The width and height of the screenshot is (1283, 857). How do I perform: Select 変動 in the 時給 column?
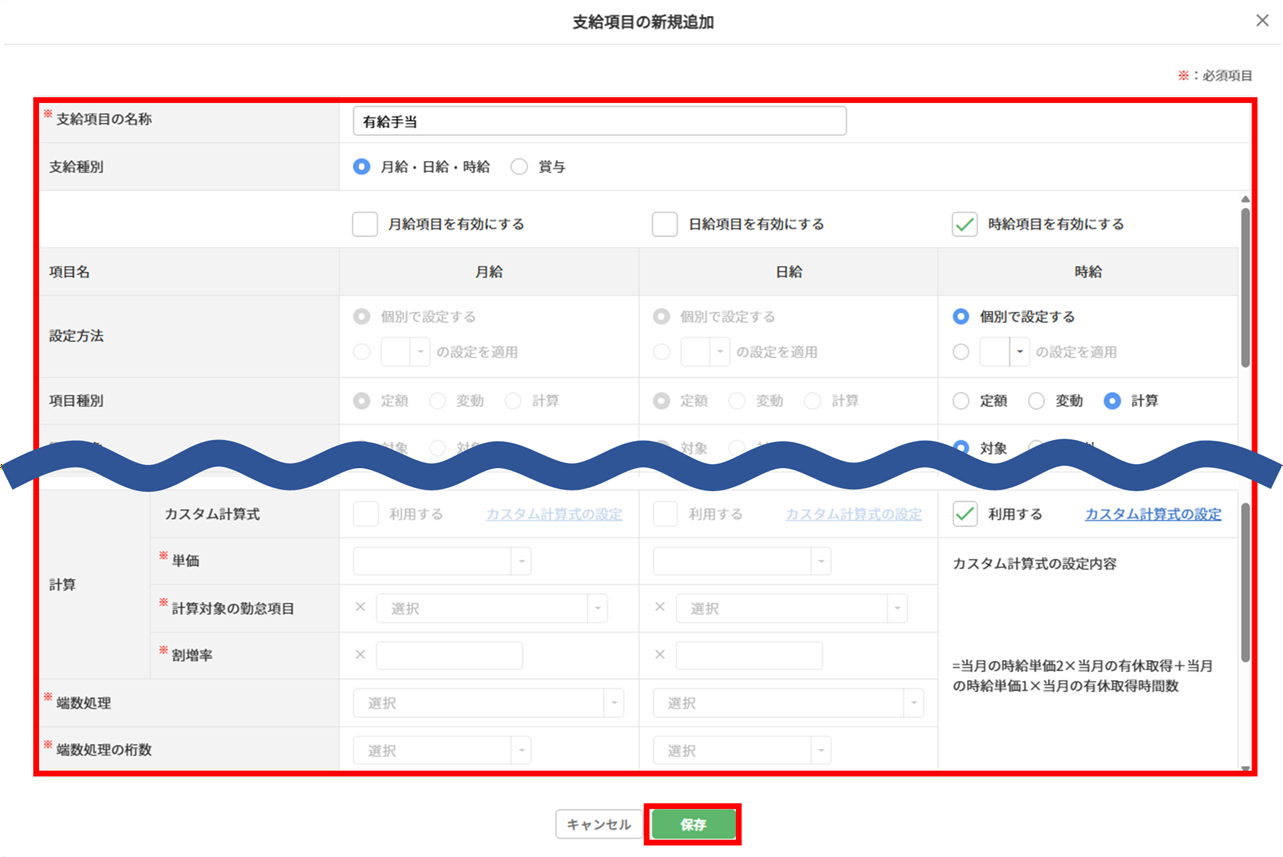[x=1037, y=401]
